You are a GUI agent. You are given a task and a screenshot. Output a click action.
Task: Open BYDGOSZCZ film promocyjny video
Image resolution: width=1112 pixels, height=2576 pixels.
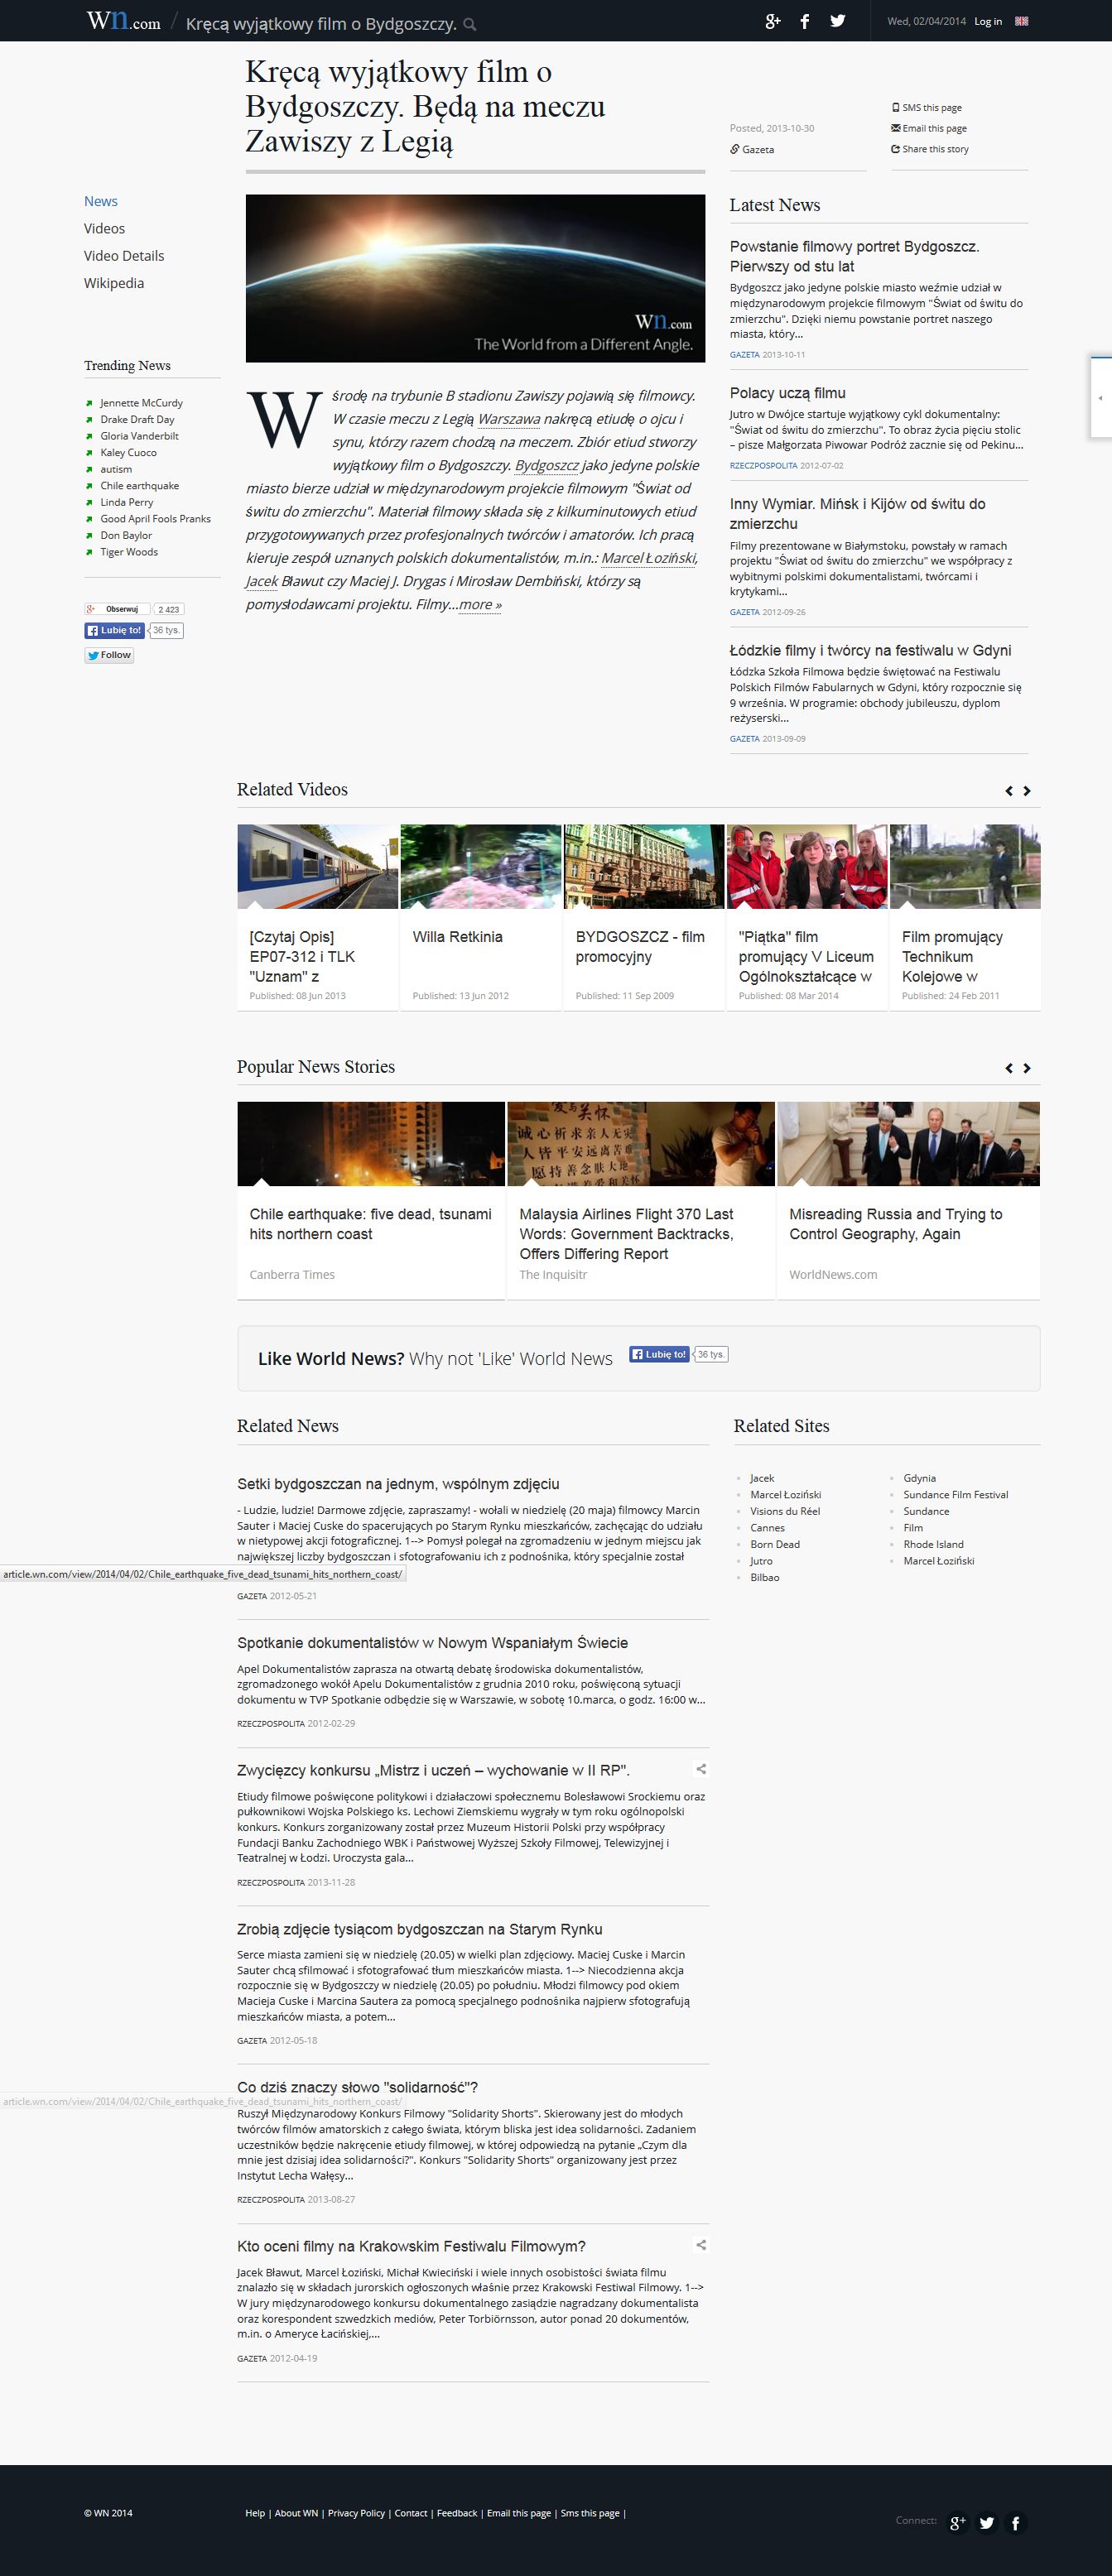coord(644,866)
